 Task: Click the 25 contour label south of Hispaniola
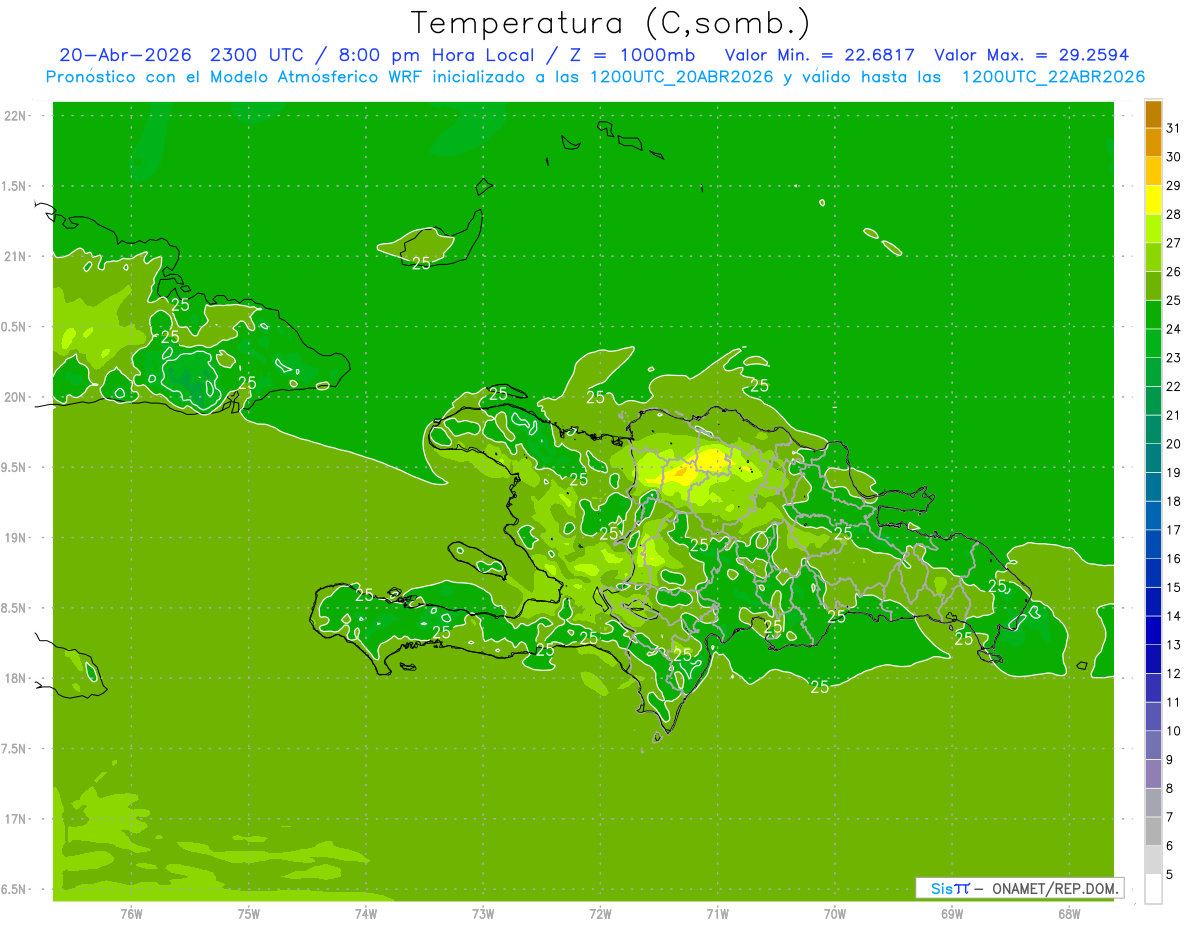point(820,686)
